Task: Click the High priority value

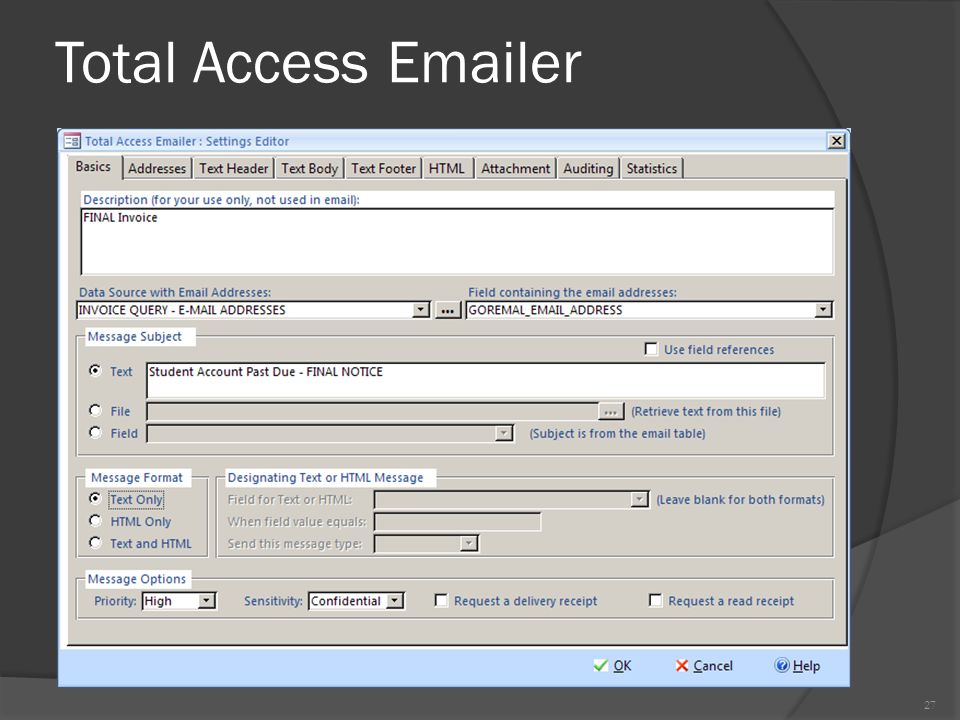Action: tap(158, 601)
